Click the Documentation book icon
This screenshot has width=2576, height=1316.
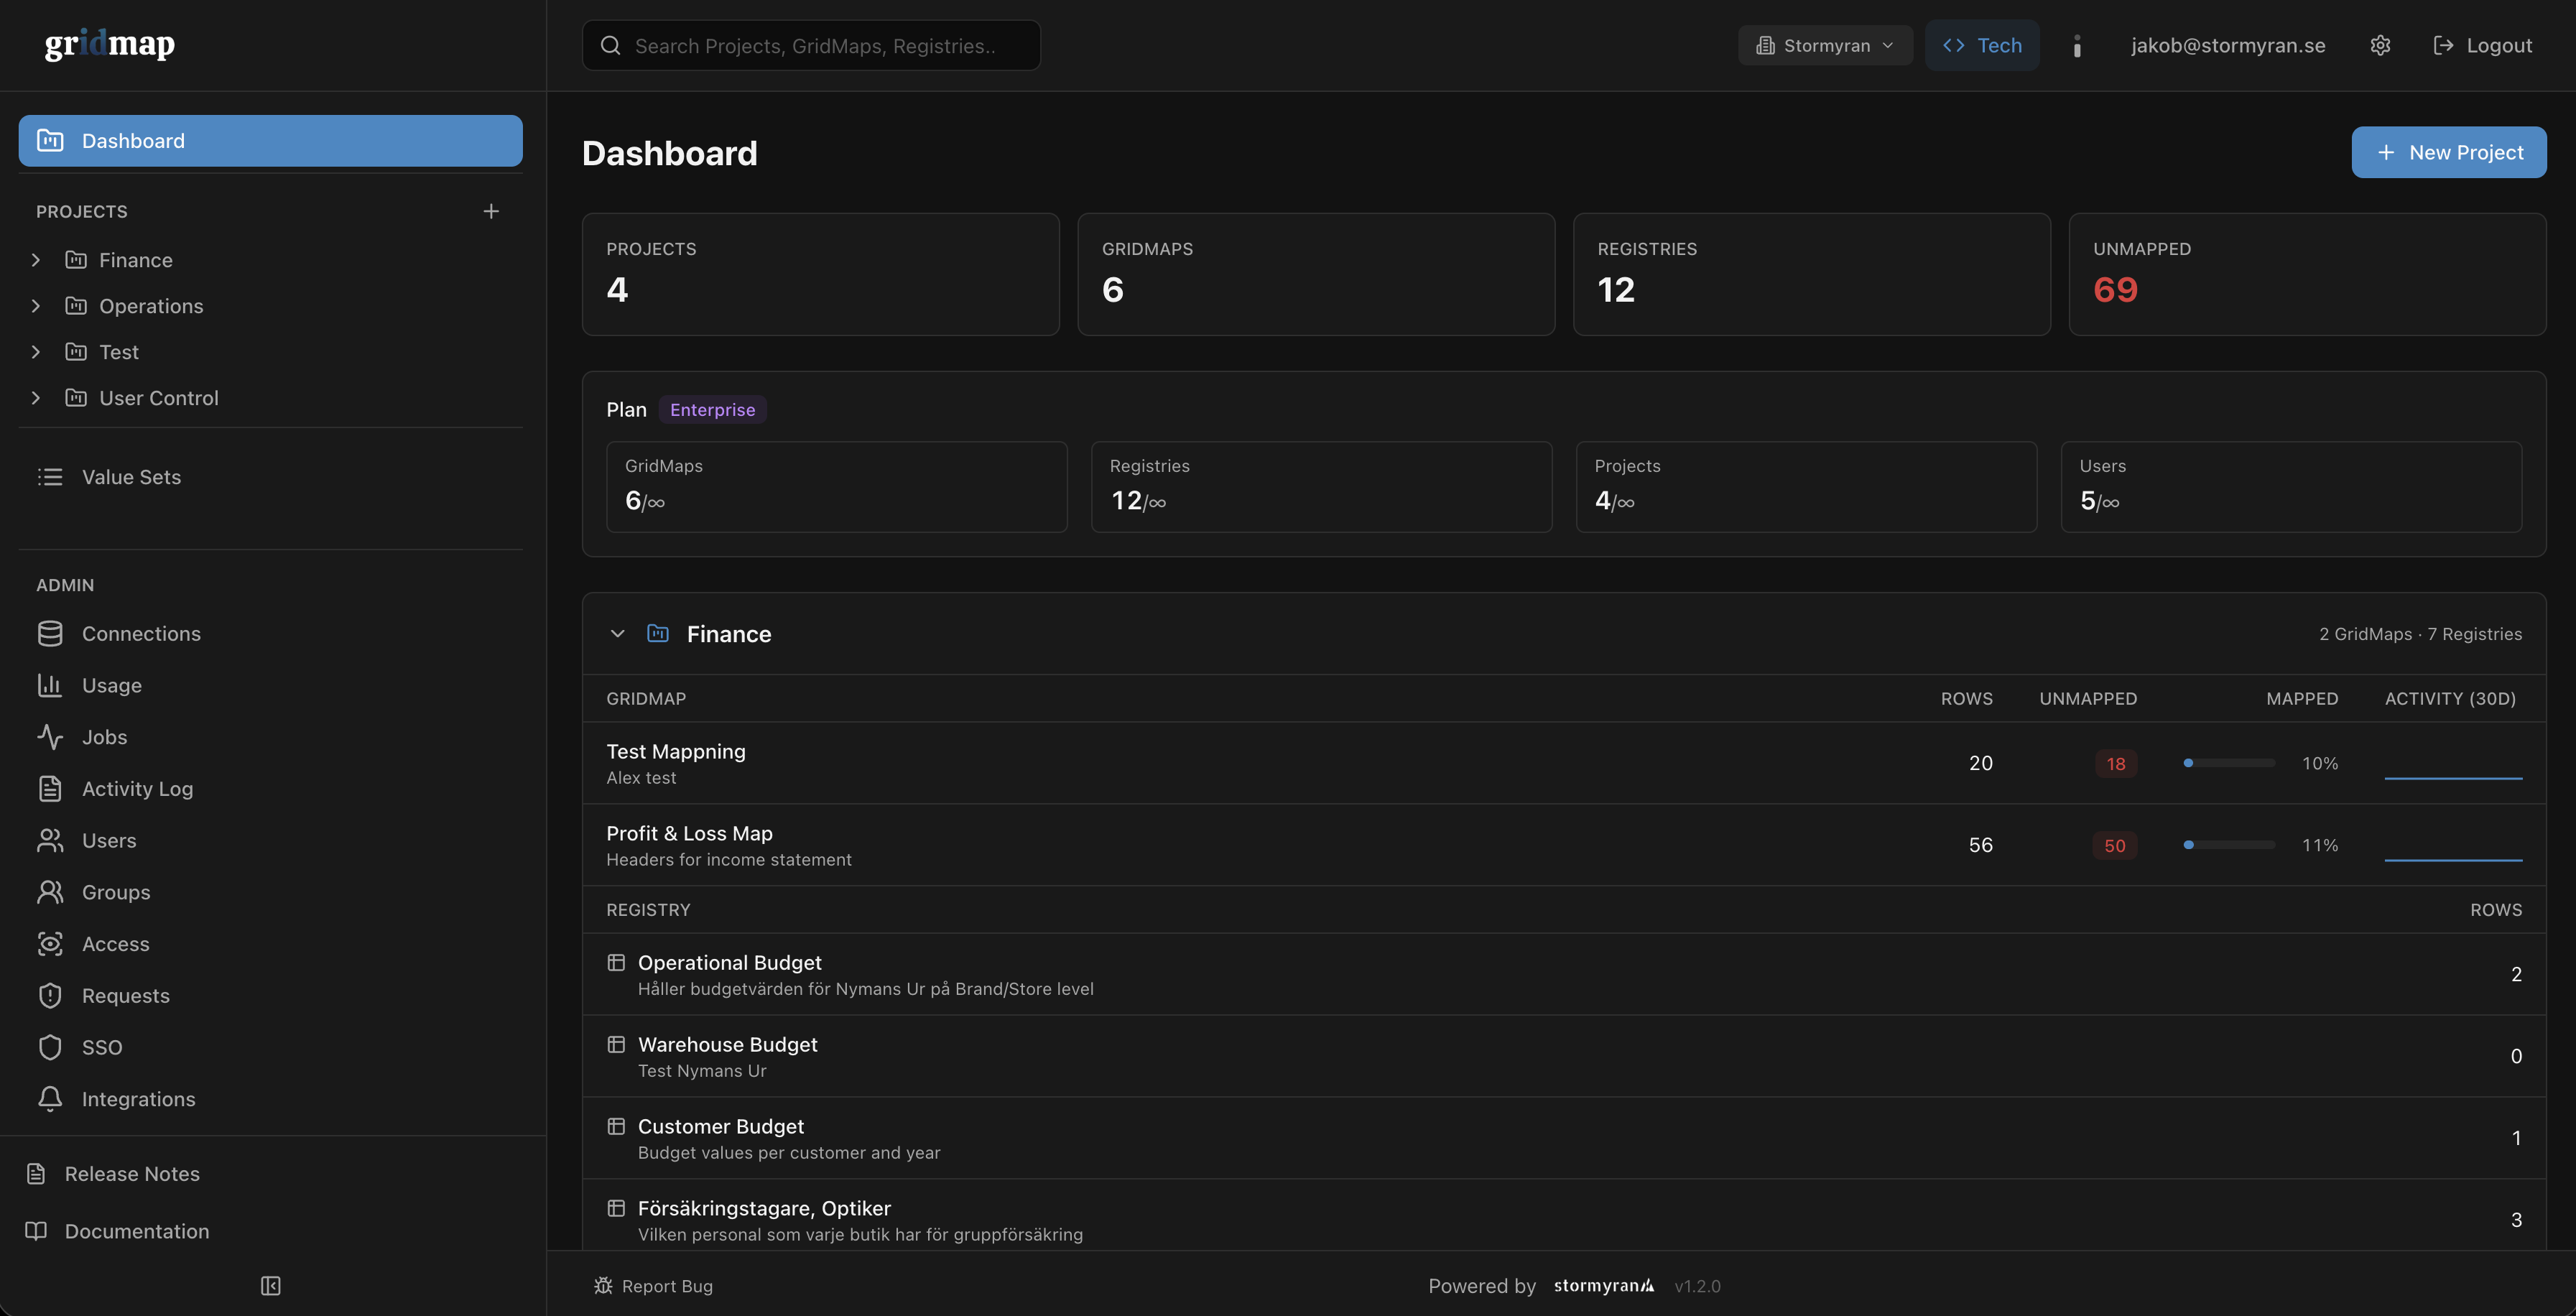36,1231
